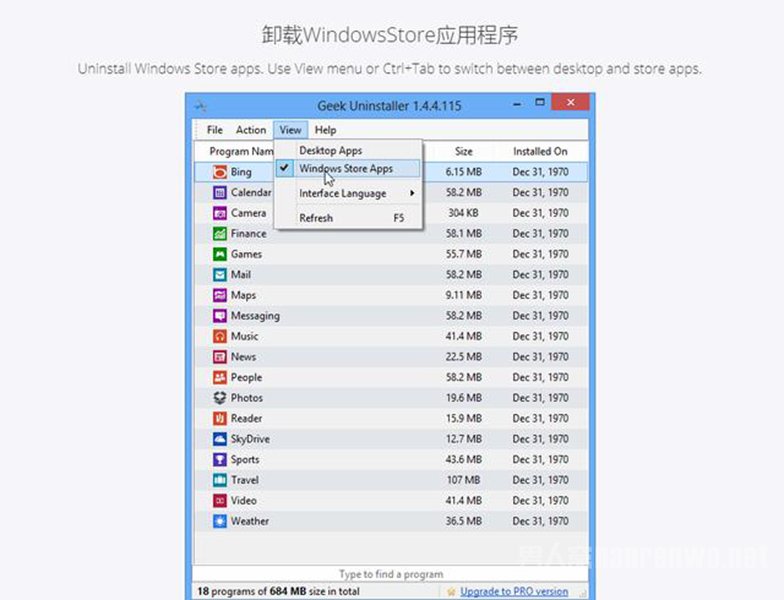Expand the Interface Language submenu
The width and height of the screenshot is (784, 600).
(x=348, y=194)
